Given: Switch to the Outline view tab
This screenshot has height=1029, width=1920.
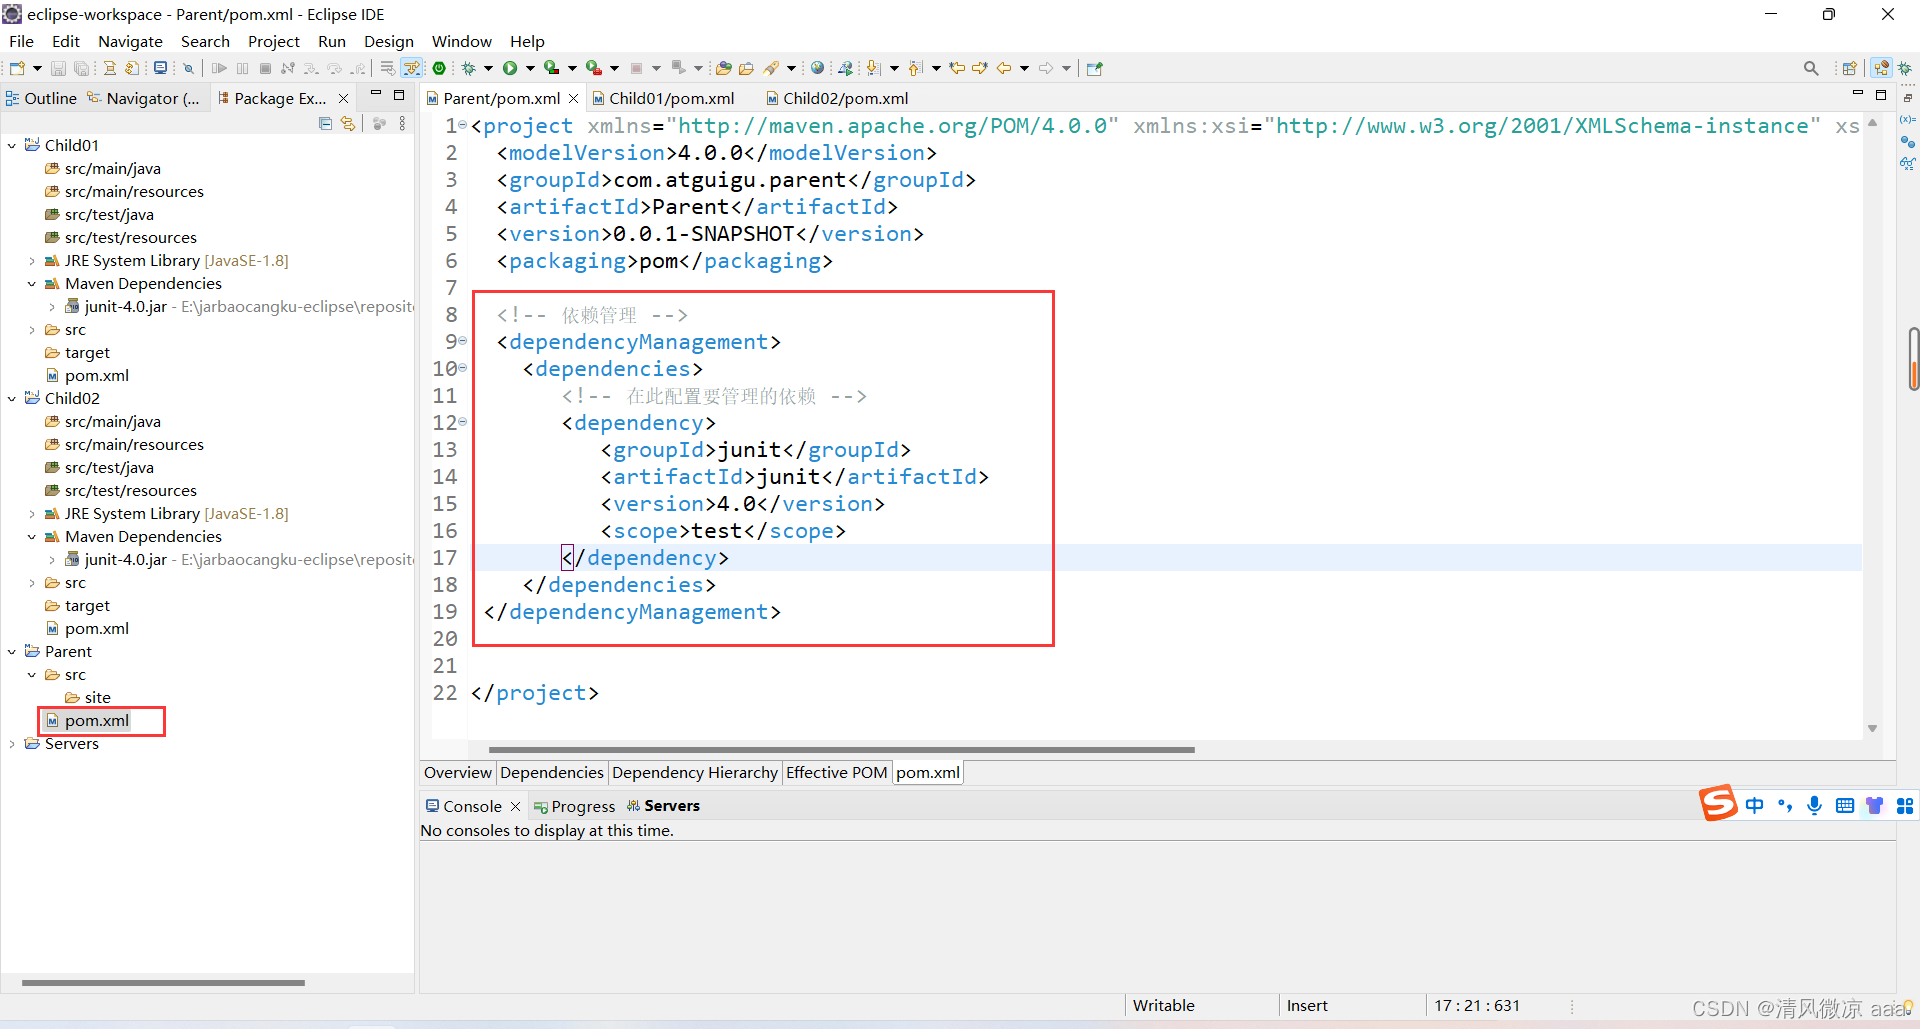Looking at the screenshot, I should click(41, 98).
